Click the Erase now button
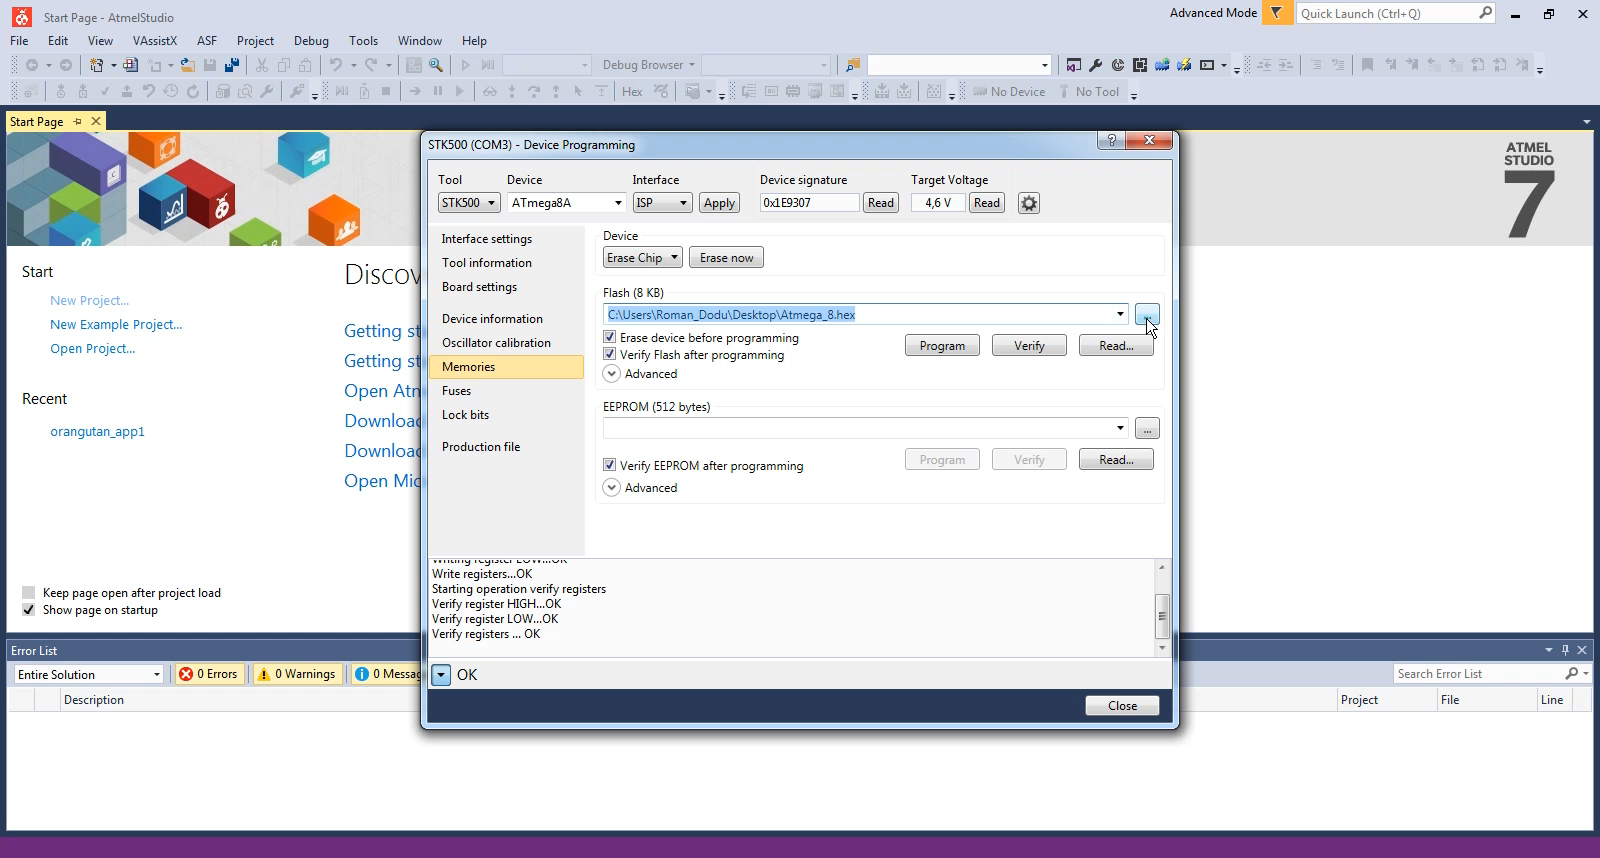Image resolution: width=1600 pixels, height=858 pixels. tap(727, 258)
